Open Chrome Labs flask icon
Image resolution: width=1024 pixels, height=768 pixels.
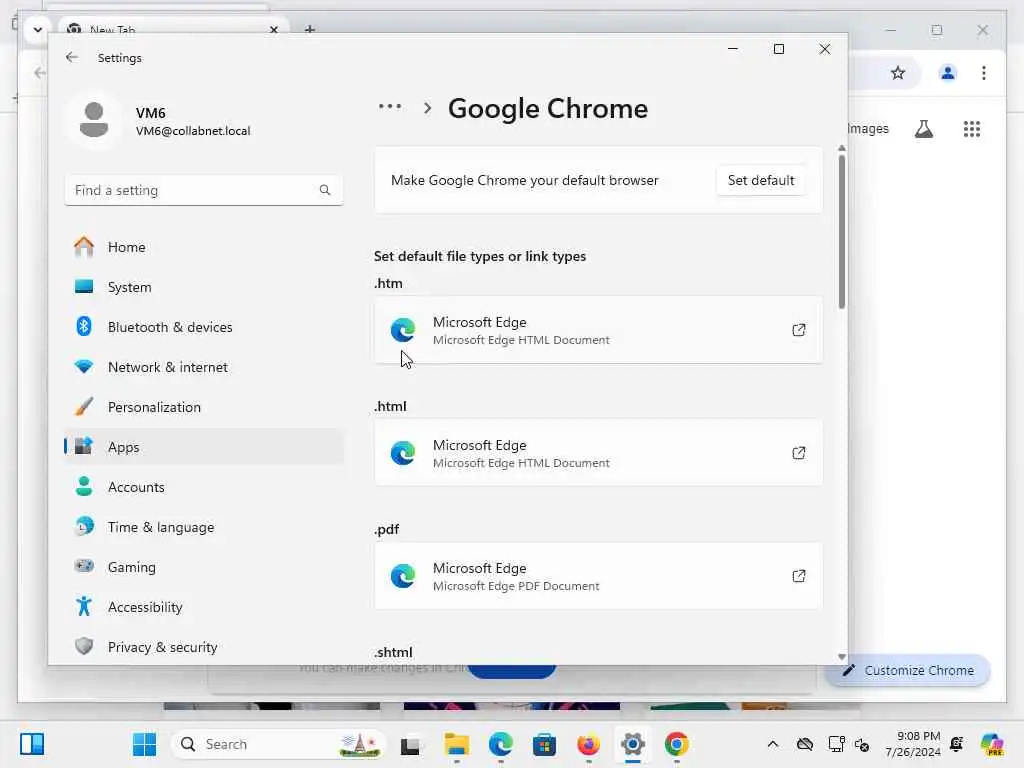pos(923,129)
